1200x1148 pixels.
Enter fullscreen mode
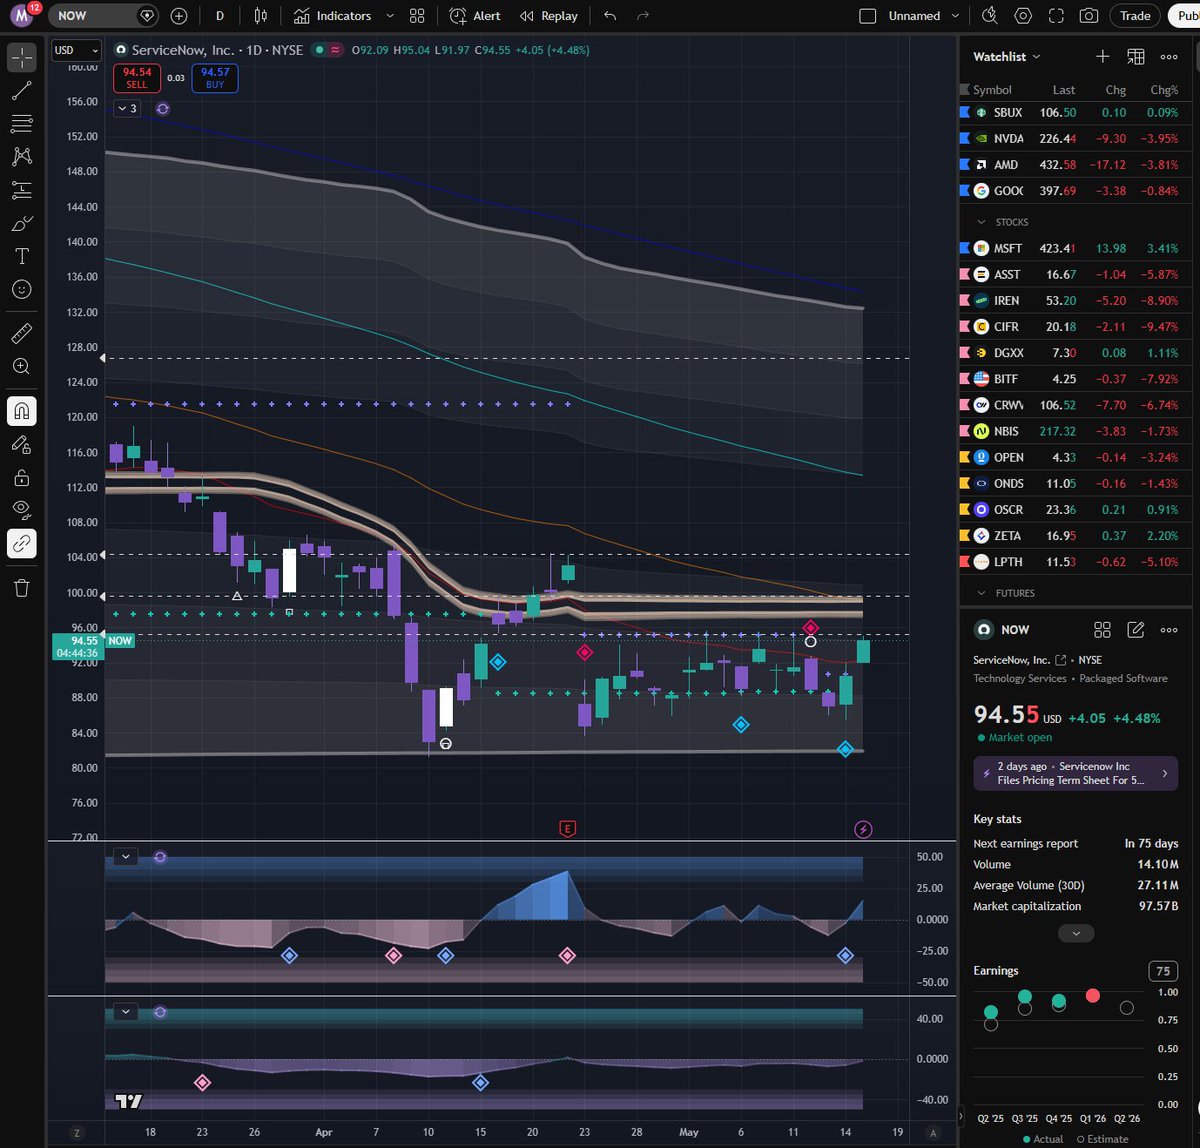(x=1056, y=16)
